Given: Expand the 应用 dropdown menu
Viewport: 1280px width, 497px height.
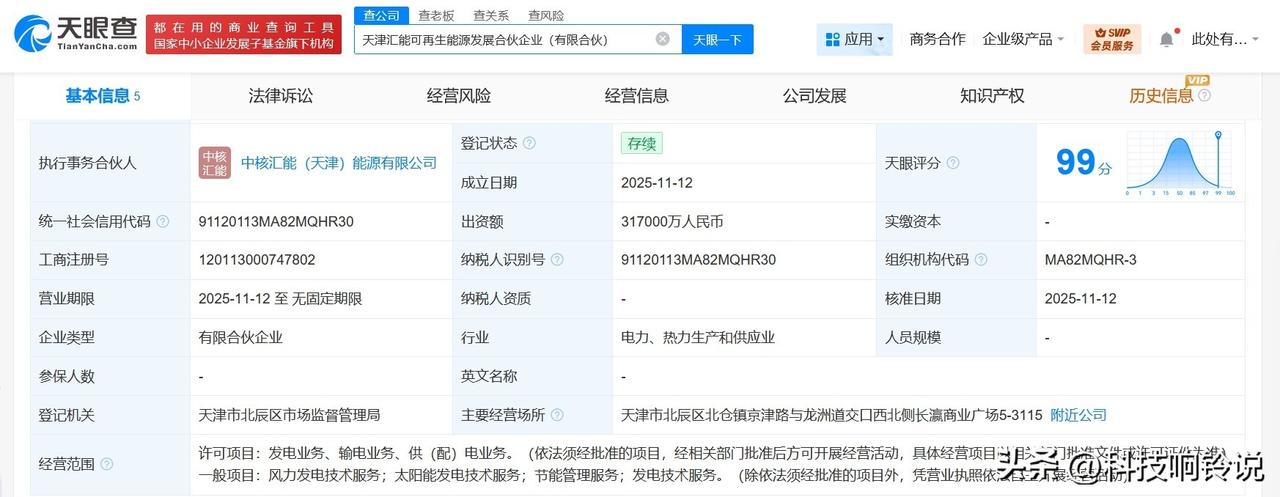Looking at the screenshot, I should tap(855, 39).
